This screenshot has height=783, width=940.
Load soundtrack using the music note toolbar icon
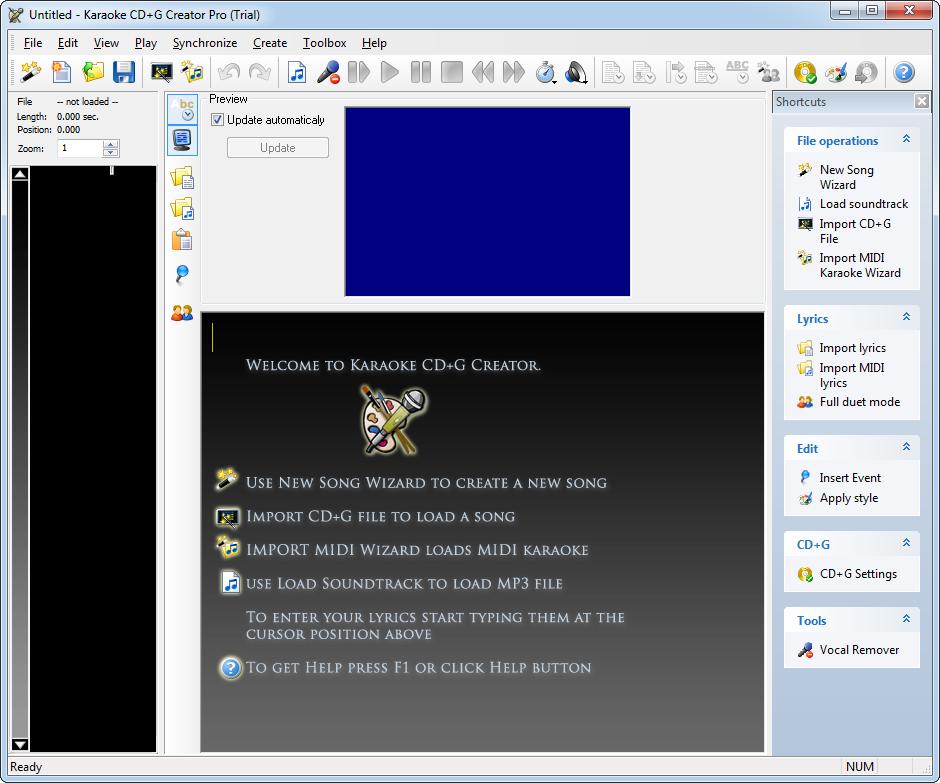(x=297, y=73)
